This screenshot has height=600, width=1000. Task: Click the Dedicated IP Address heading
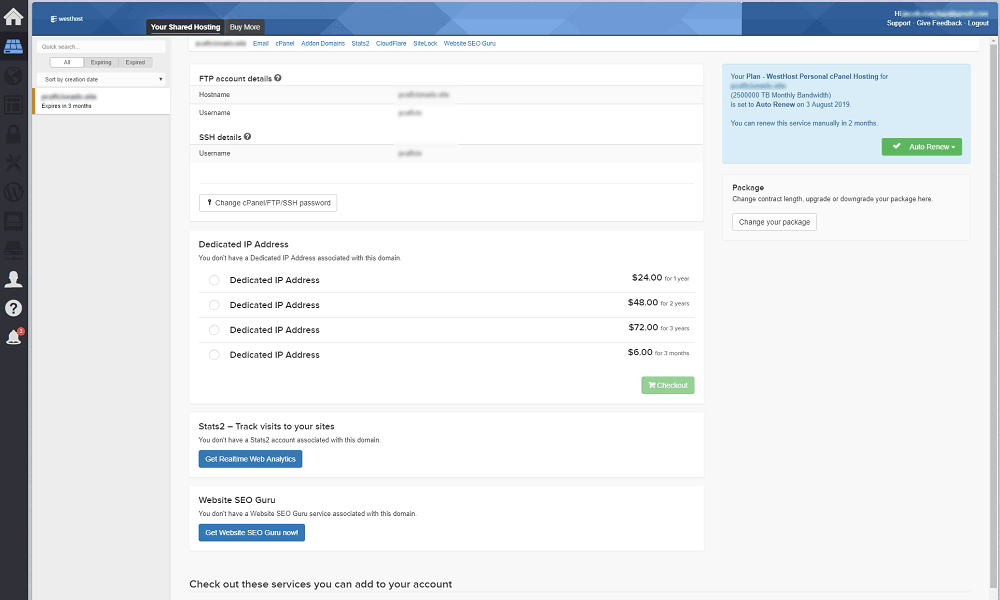[x=244, y=244]
